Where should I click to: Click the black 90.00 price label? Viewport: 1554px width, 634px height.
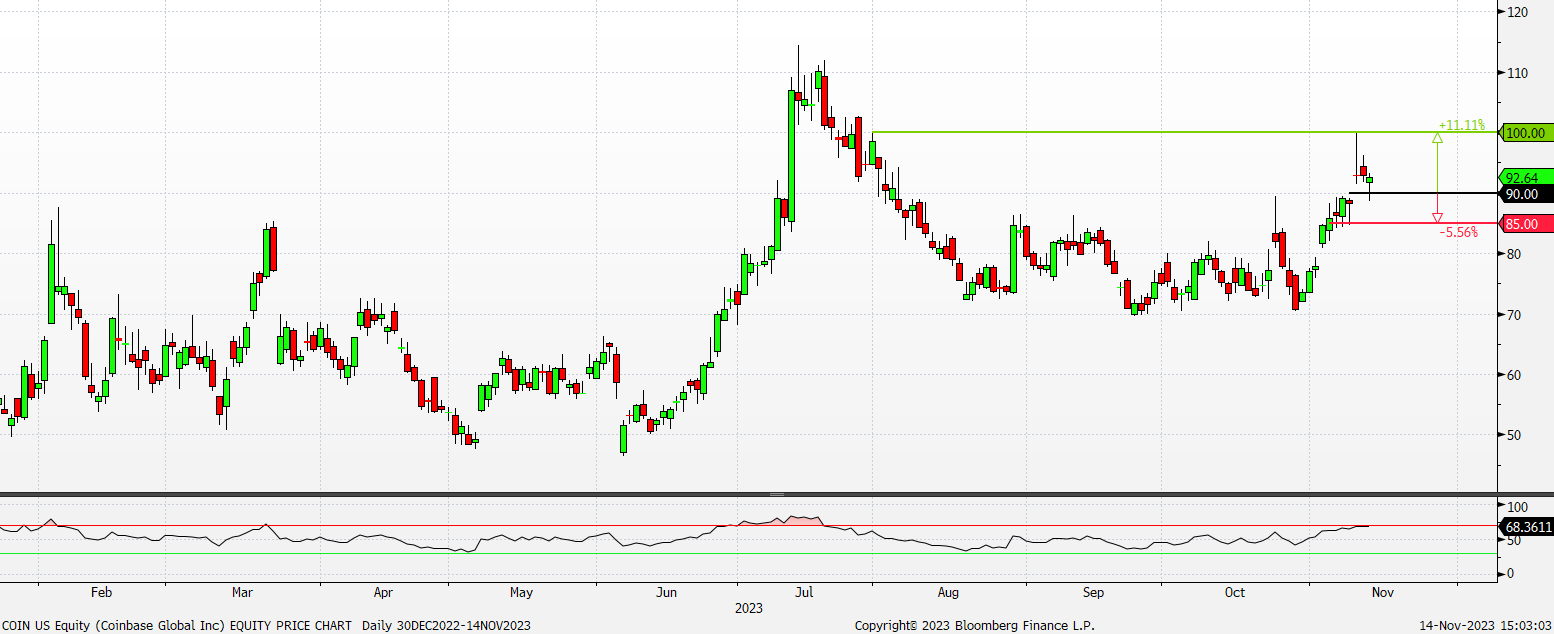point(1528,194)
